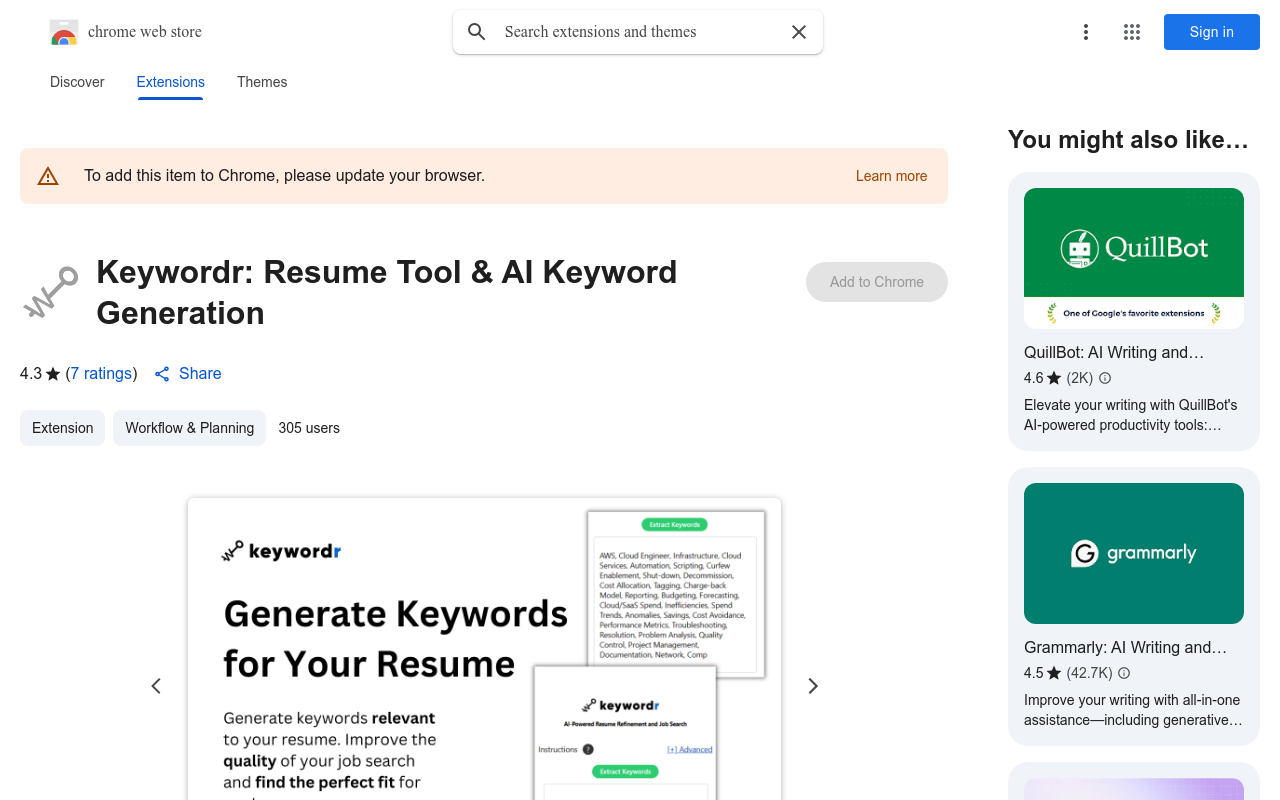Follow the Learn more link
This screenshot has height=800, width=1280.
click(x=891, y=176)
